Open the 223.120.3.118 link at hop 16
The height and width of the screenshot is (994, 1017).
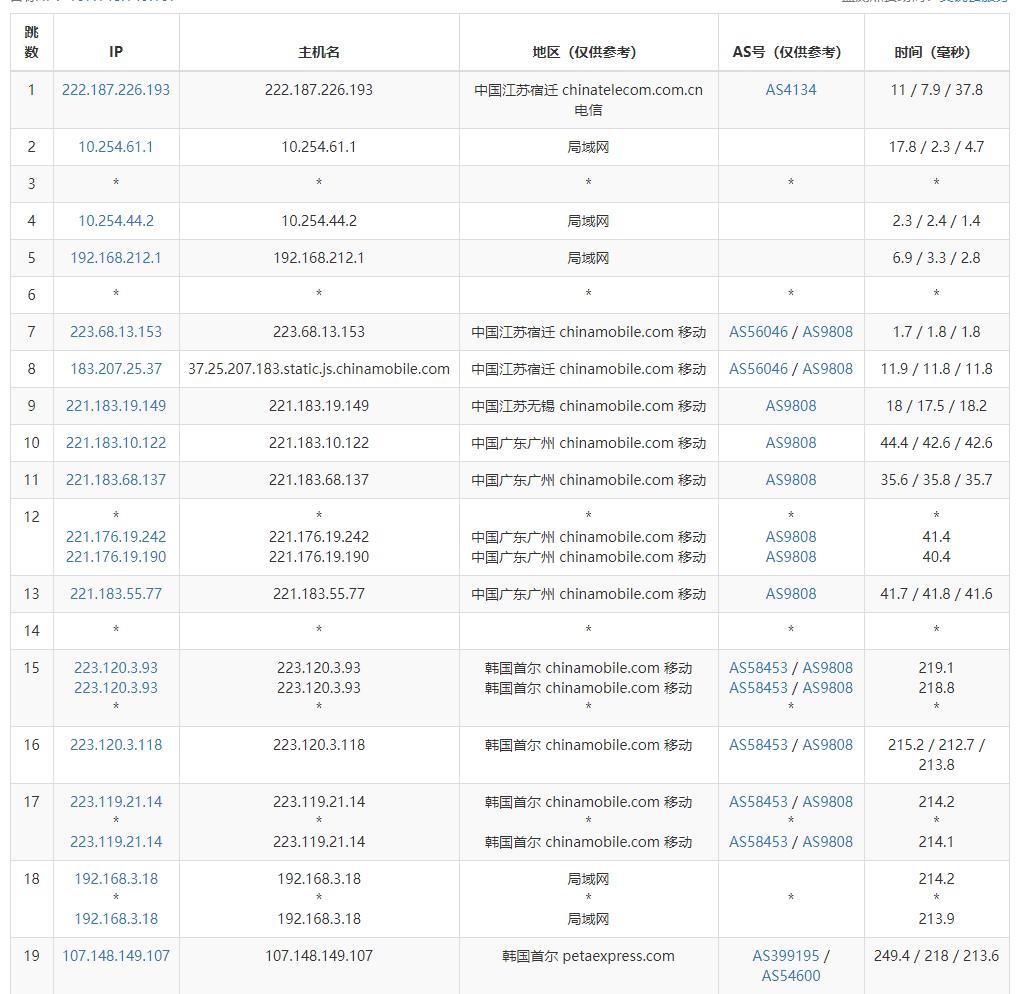(115, 744)
